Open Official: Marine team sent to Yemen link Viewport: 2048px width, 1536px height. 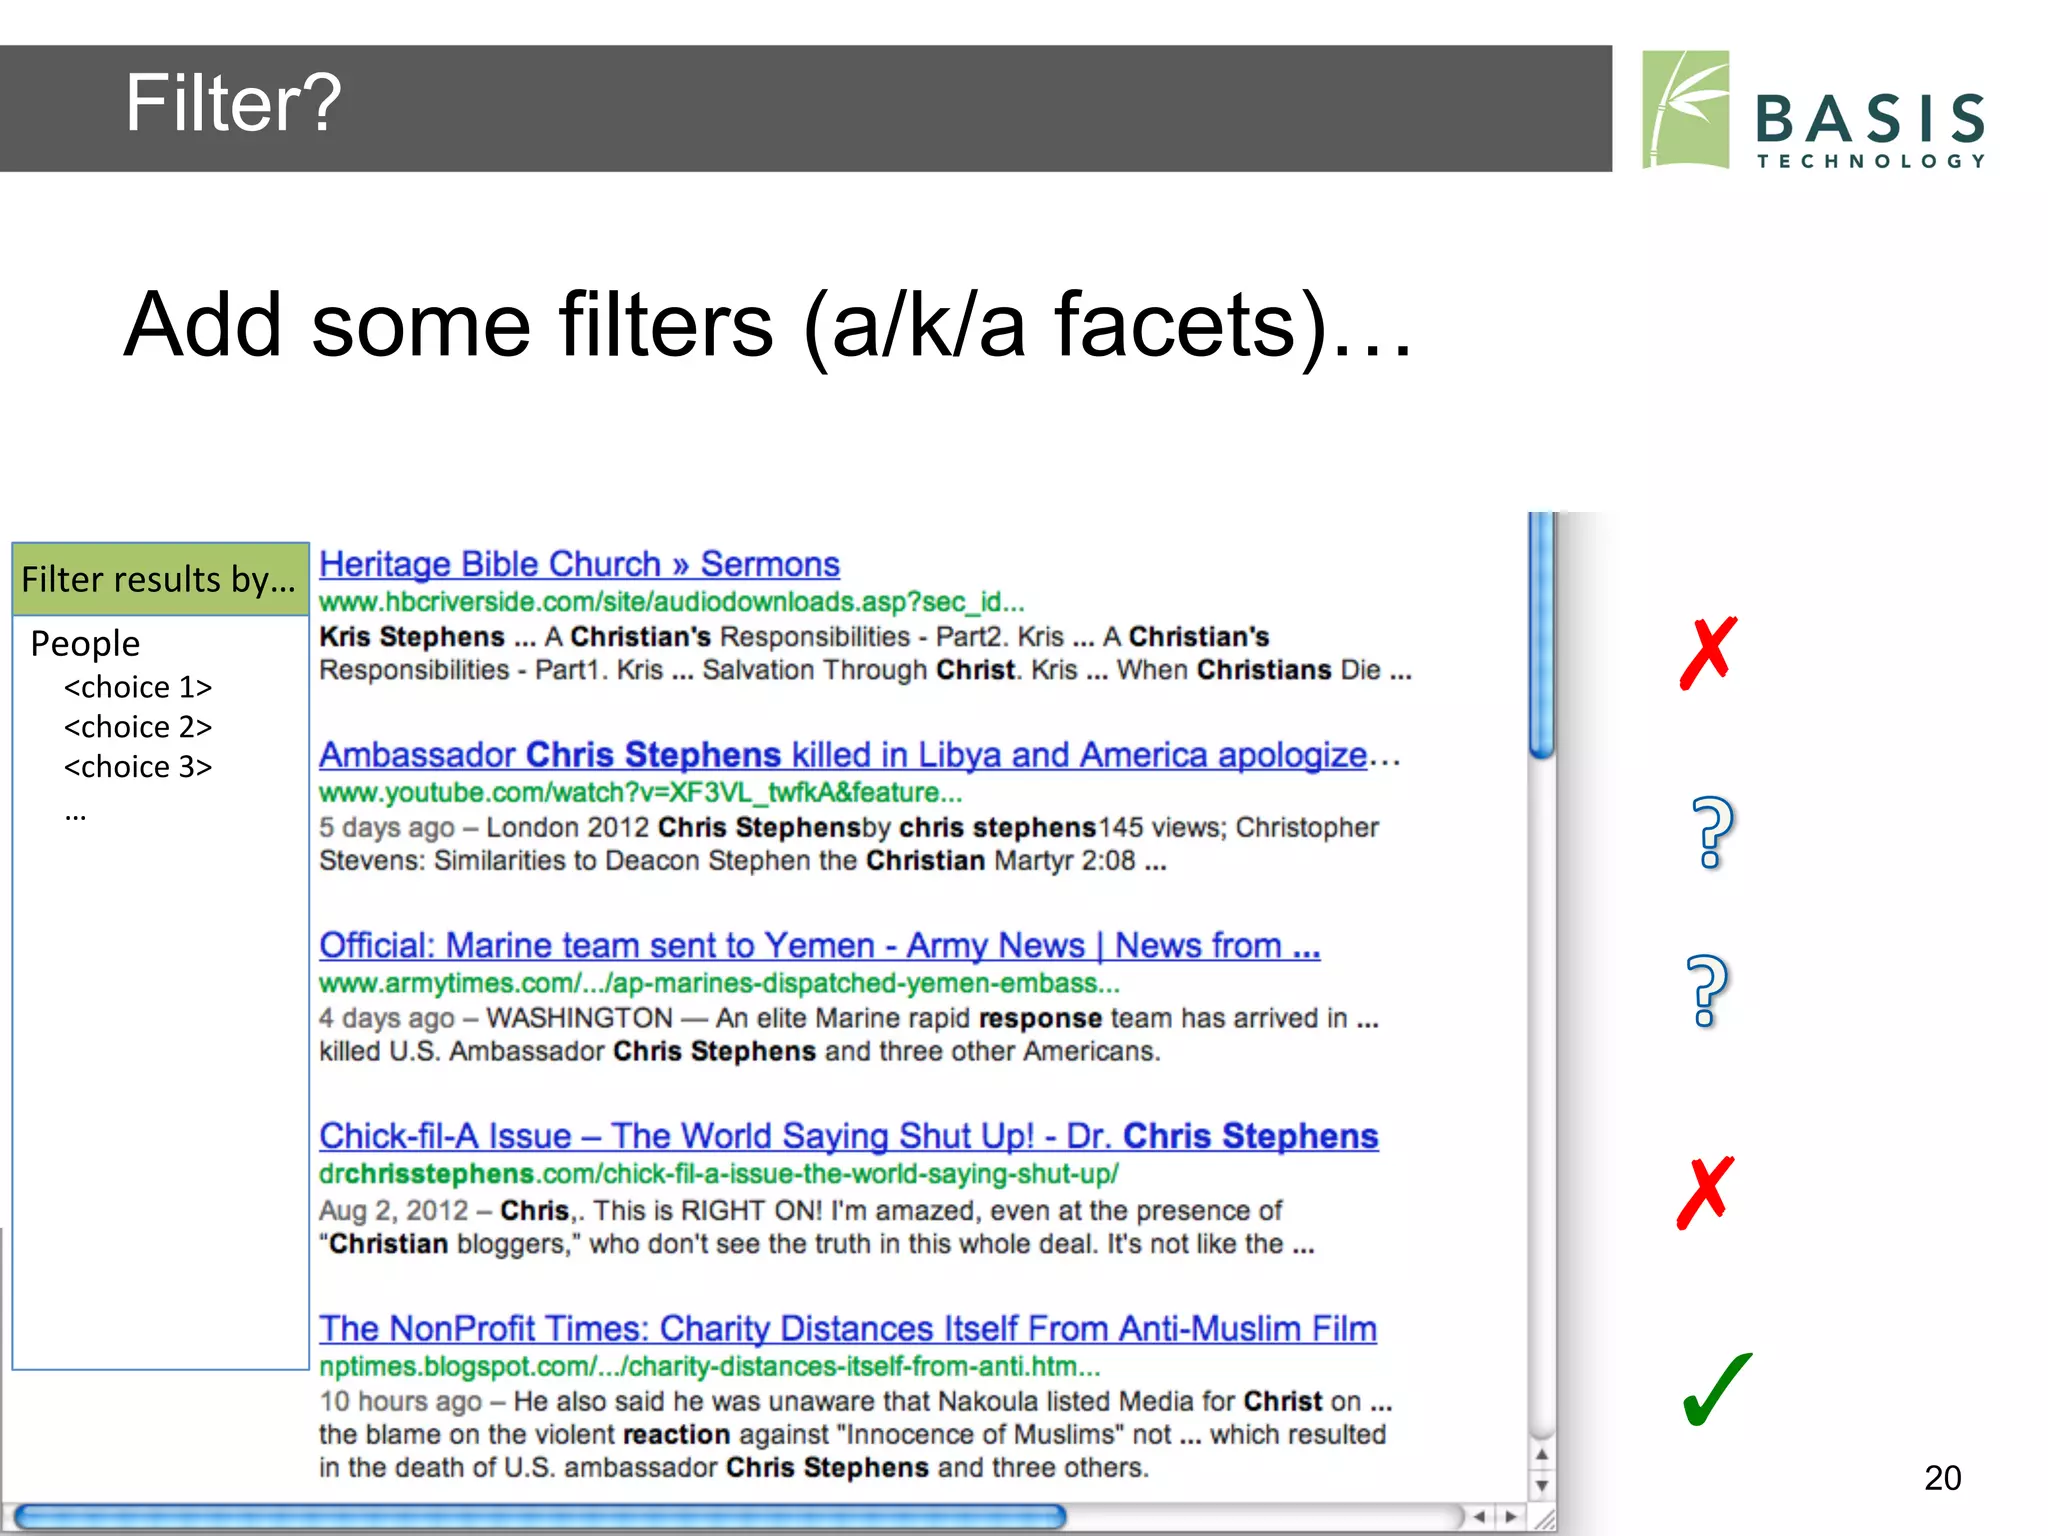[x=819, y=945]
